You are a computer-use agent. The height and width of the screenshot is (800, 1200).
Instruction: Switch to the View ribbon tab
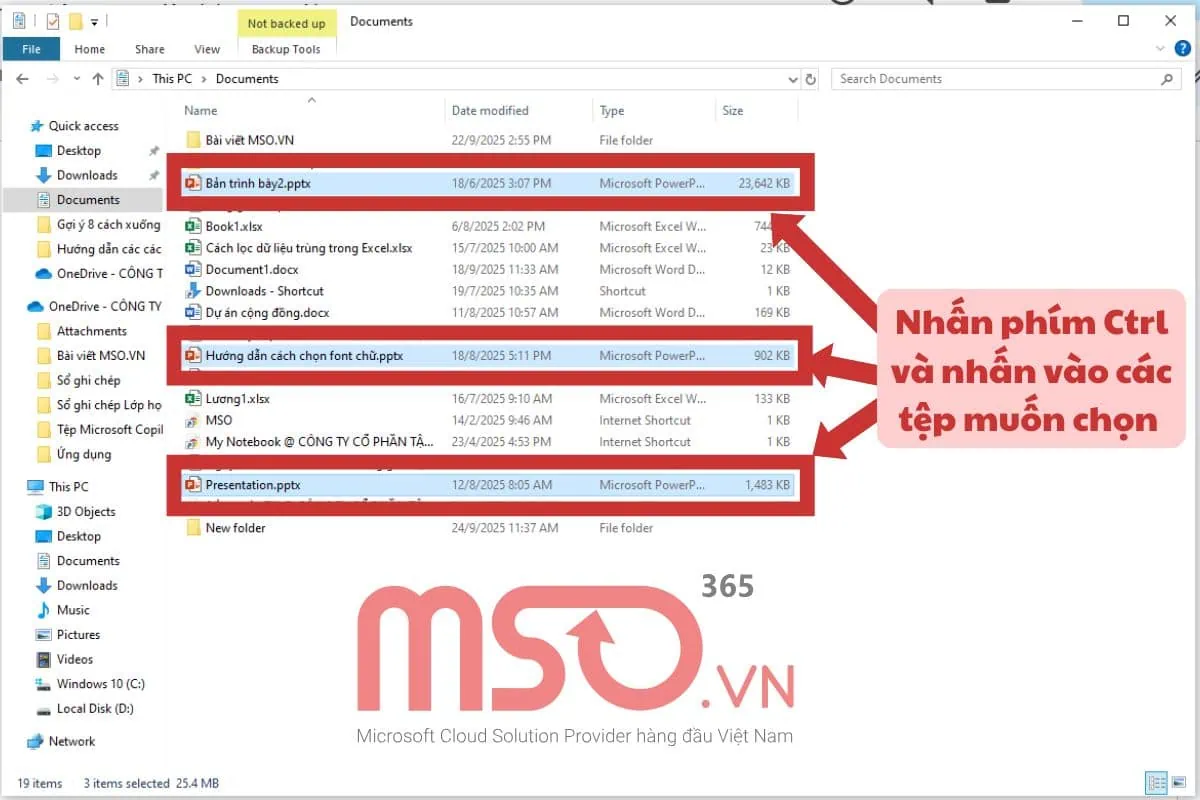pos(206,48)
